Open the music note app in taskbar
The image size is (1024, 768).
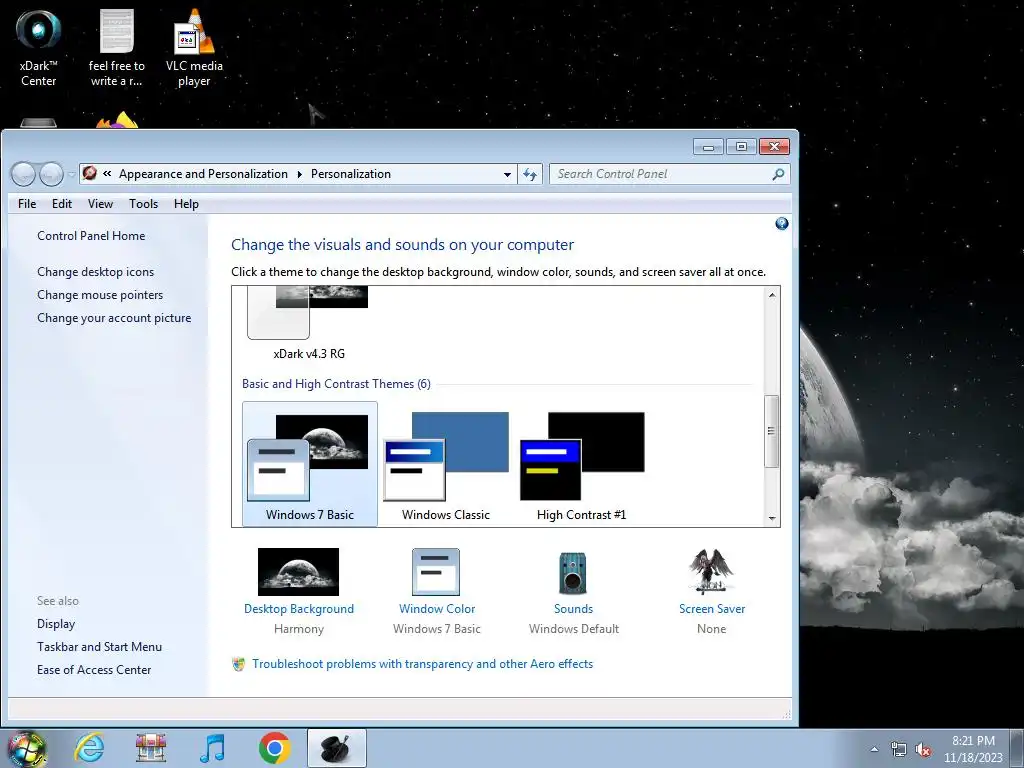[x=212, y=748]
